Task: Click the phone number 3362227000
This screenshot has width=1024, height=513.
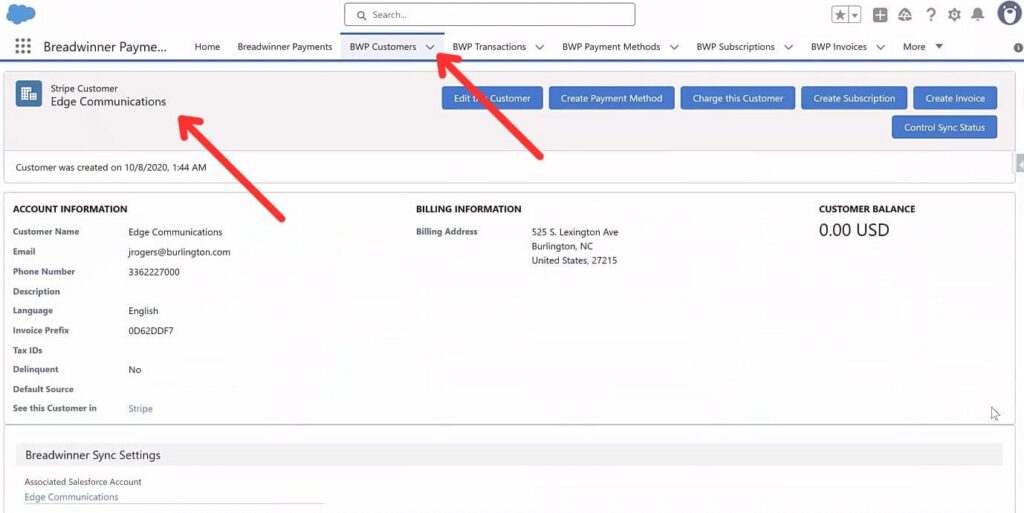Action: [154, 272]
